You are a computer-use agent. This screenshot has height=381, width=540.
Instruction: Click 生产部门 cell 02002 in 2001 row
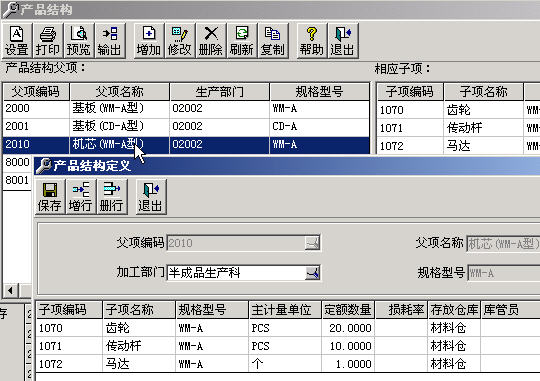(x=220, y=126)
